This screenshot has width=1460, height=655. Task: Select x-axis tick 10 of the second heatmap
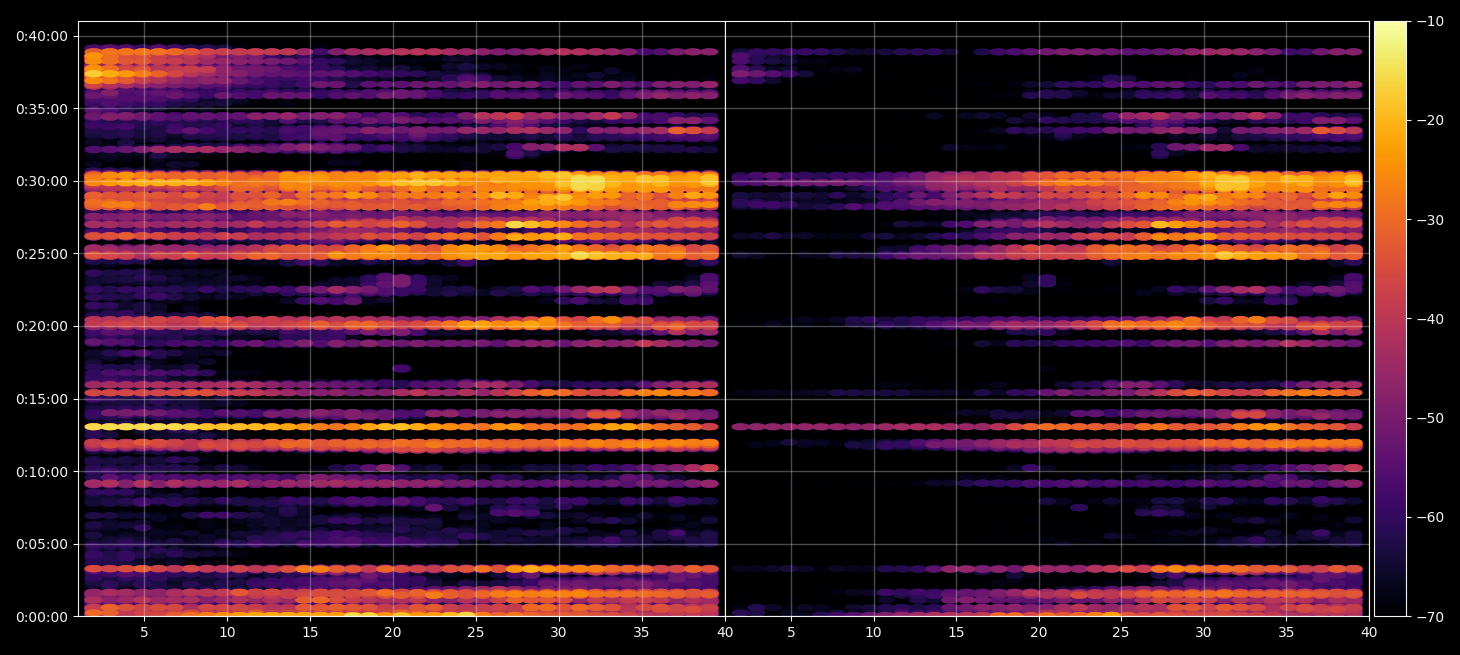coord(874,632)
